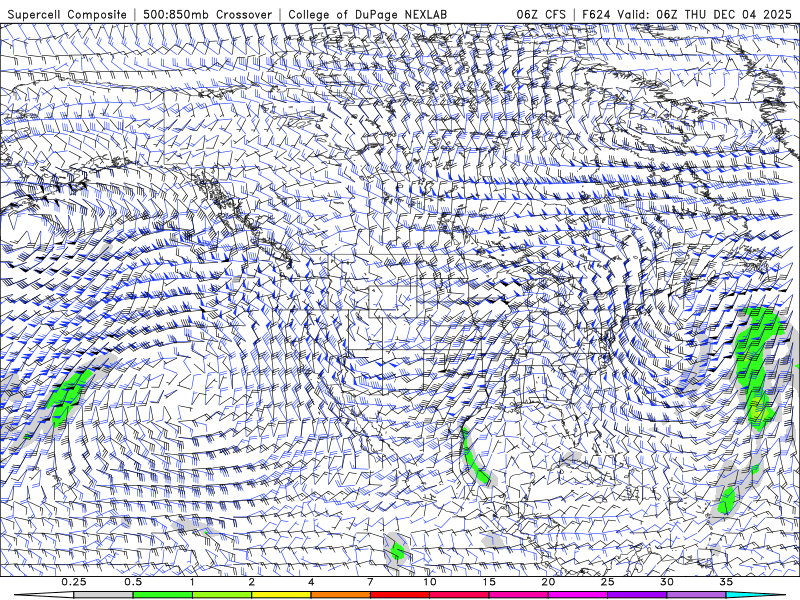This screenshot has width=800, height=600.
Task: Select the hot pink 15–20 legend segment
Action: pyautogui.click(x=518, y=595)
